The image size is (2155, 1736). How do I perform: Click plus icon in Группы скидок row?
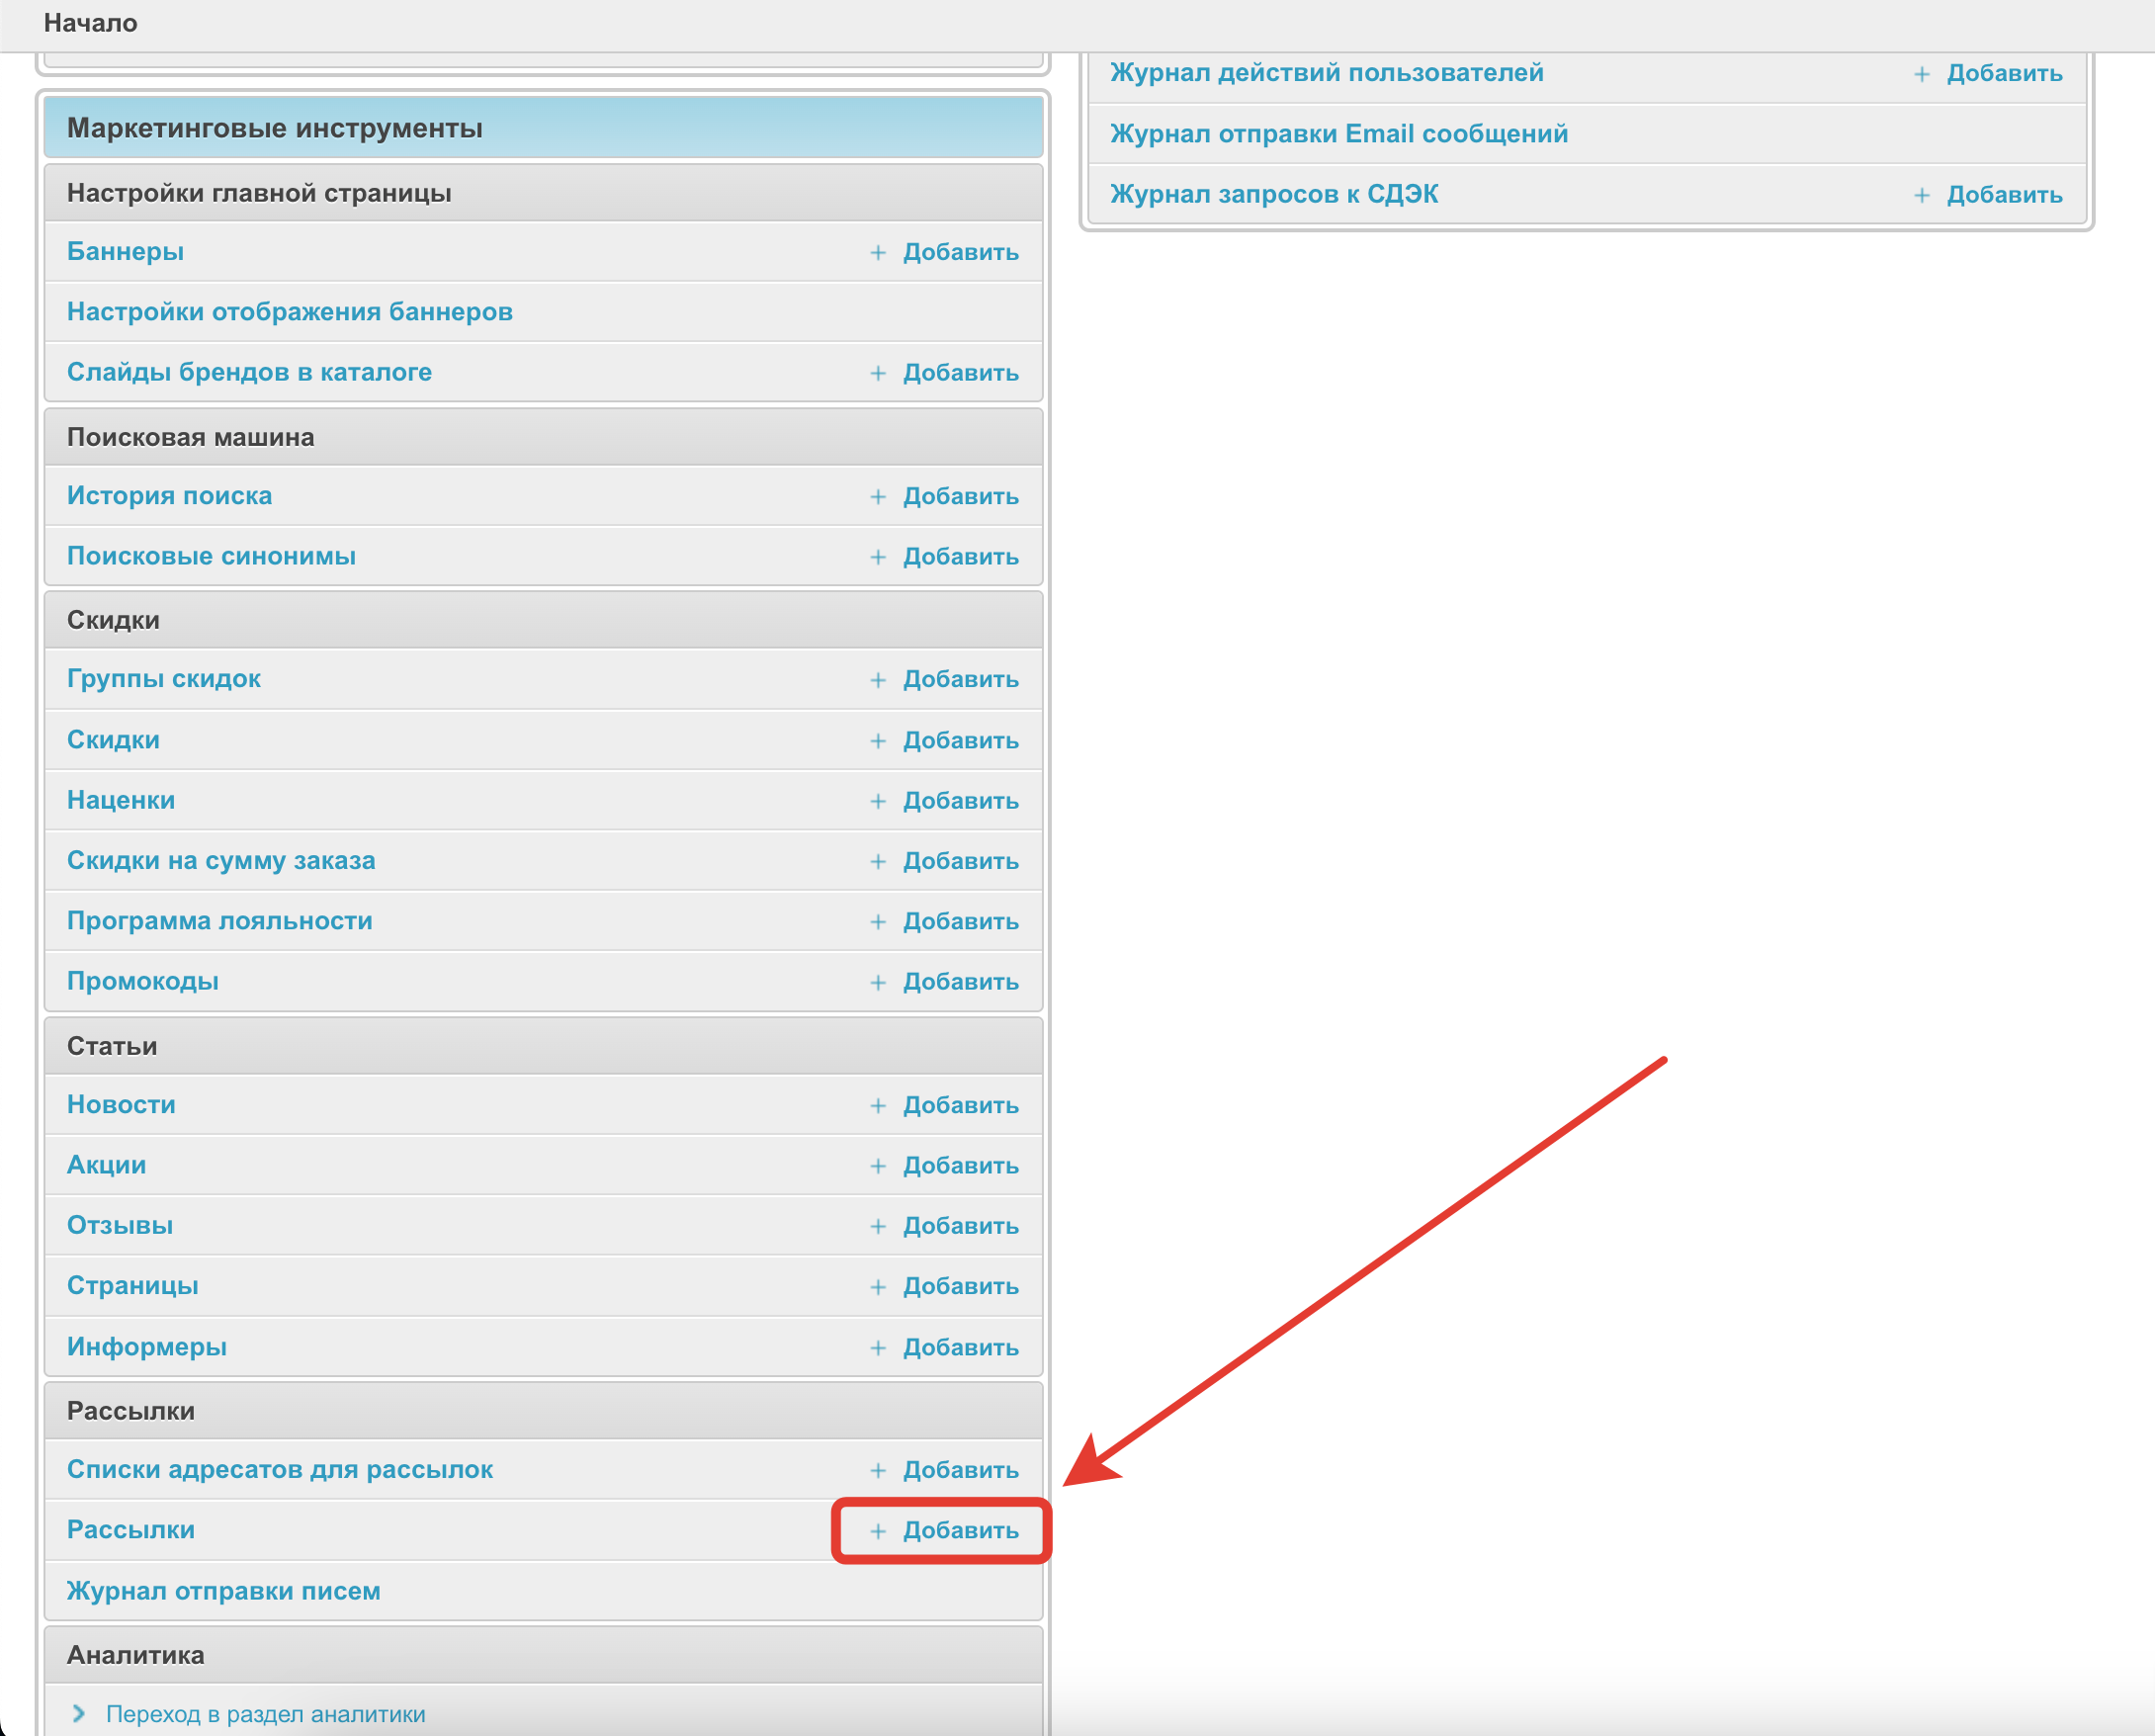coord(877,680)
